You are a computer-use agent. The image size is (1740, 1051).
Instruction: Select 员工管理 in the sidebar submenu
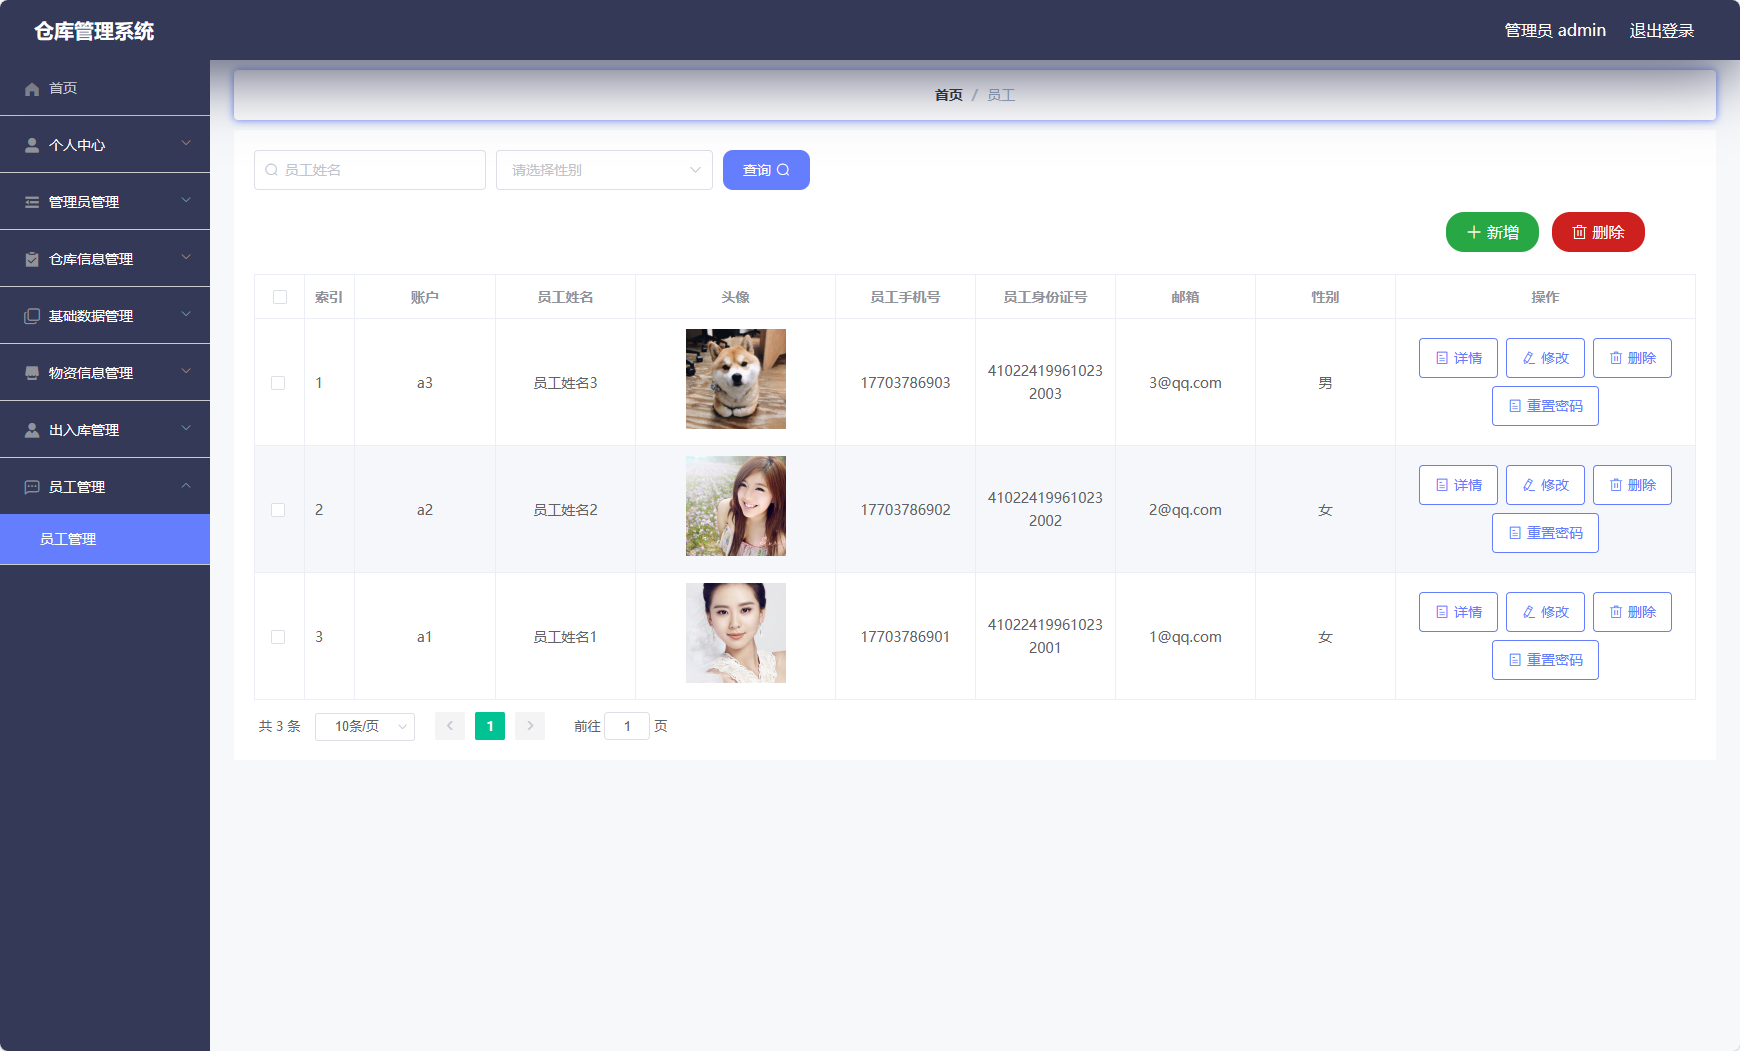point(67,539)
